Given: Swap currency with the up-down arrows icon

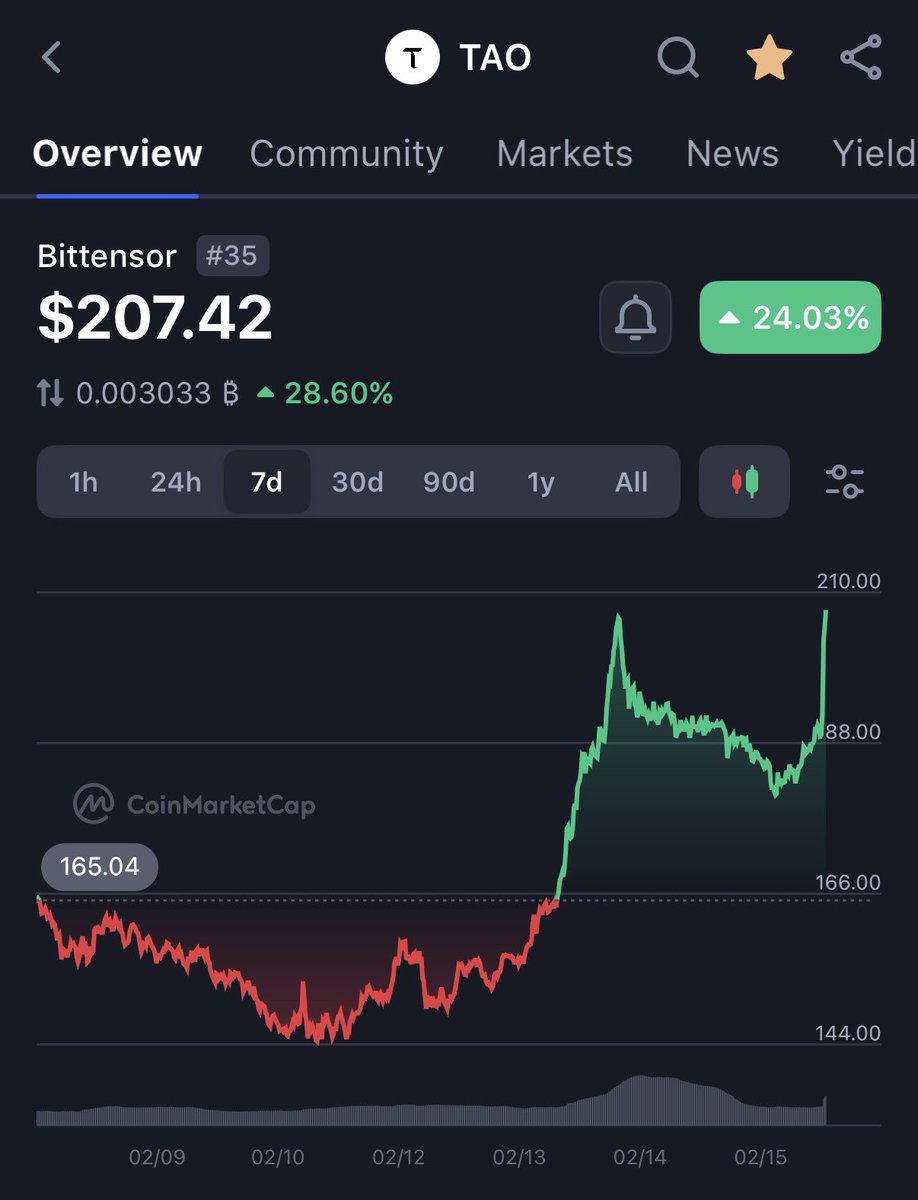Looking at the screenshot, I should pyautogui.click(x=50, y=393).
